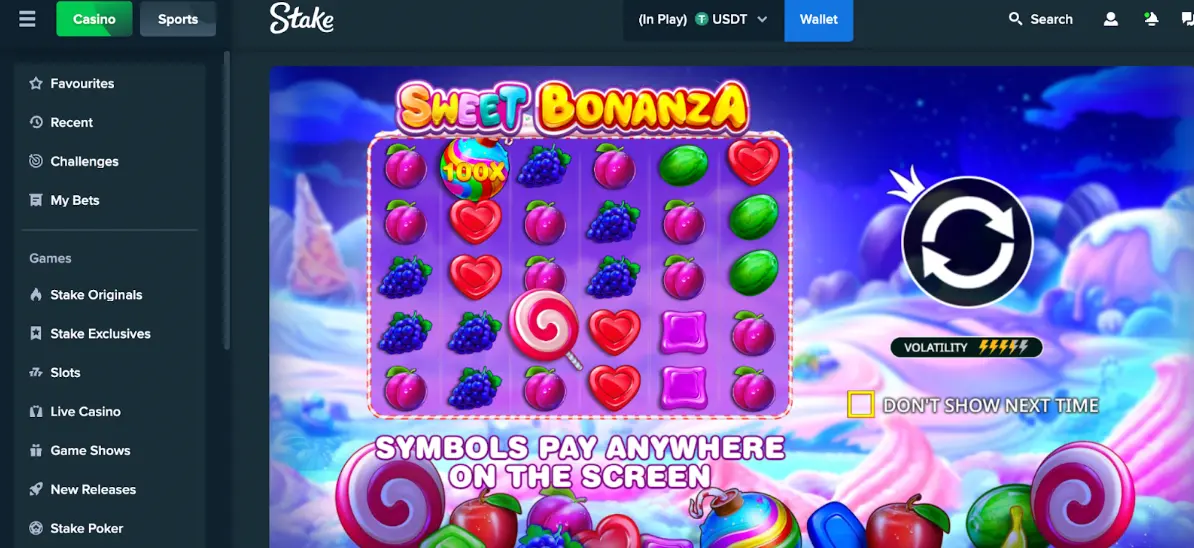The height and width of the screenshot is (548, 1194).
Task: Click the circular spin arrows button
Action: coord(967,242)
